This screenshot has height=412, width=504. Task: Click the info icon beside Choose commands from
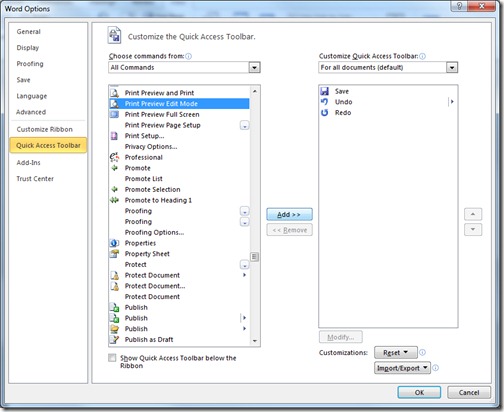[x=188, y=56]
